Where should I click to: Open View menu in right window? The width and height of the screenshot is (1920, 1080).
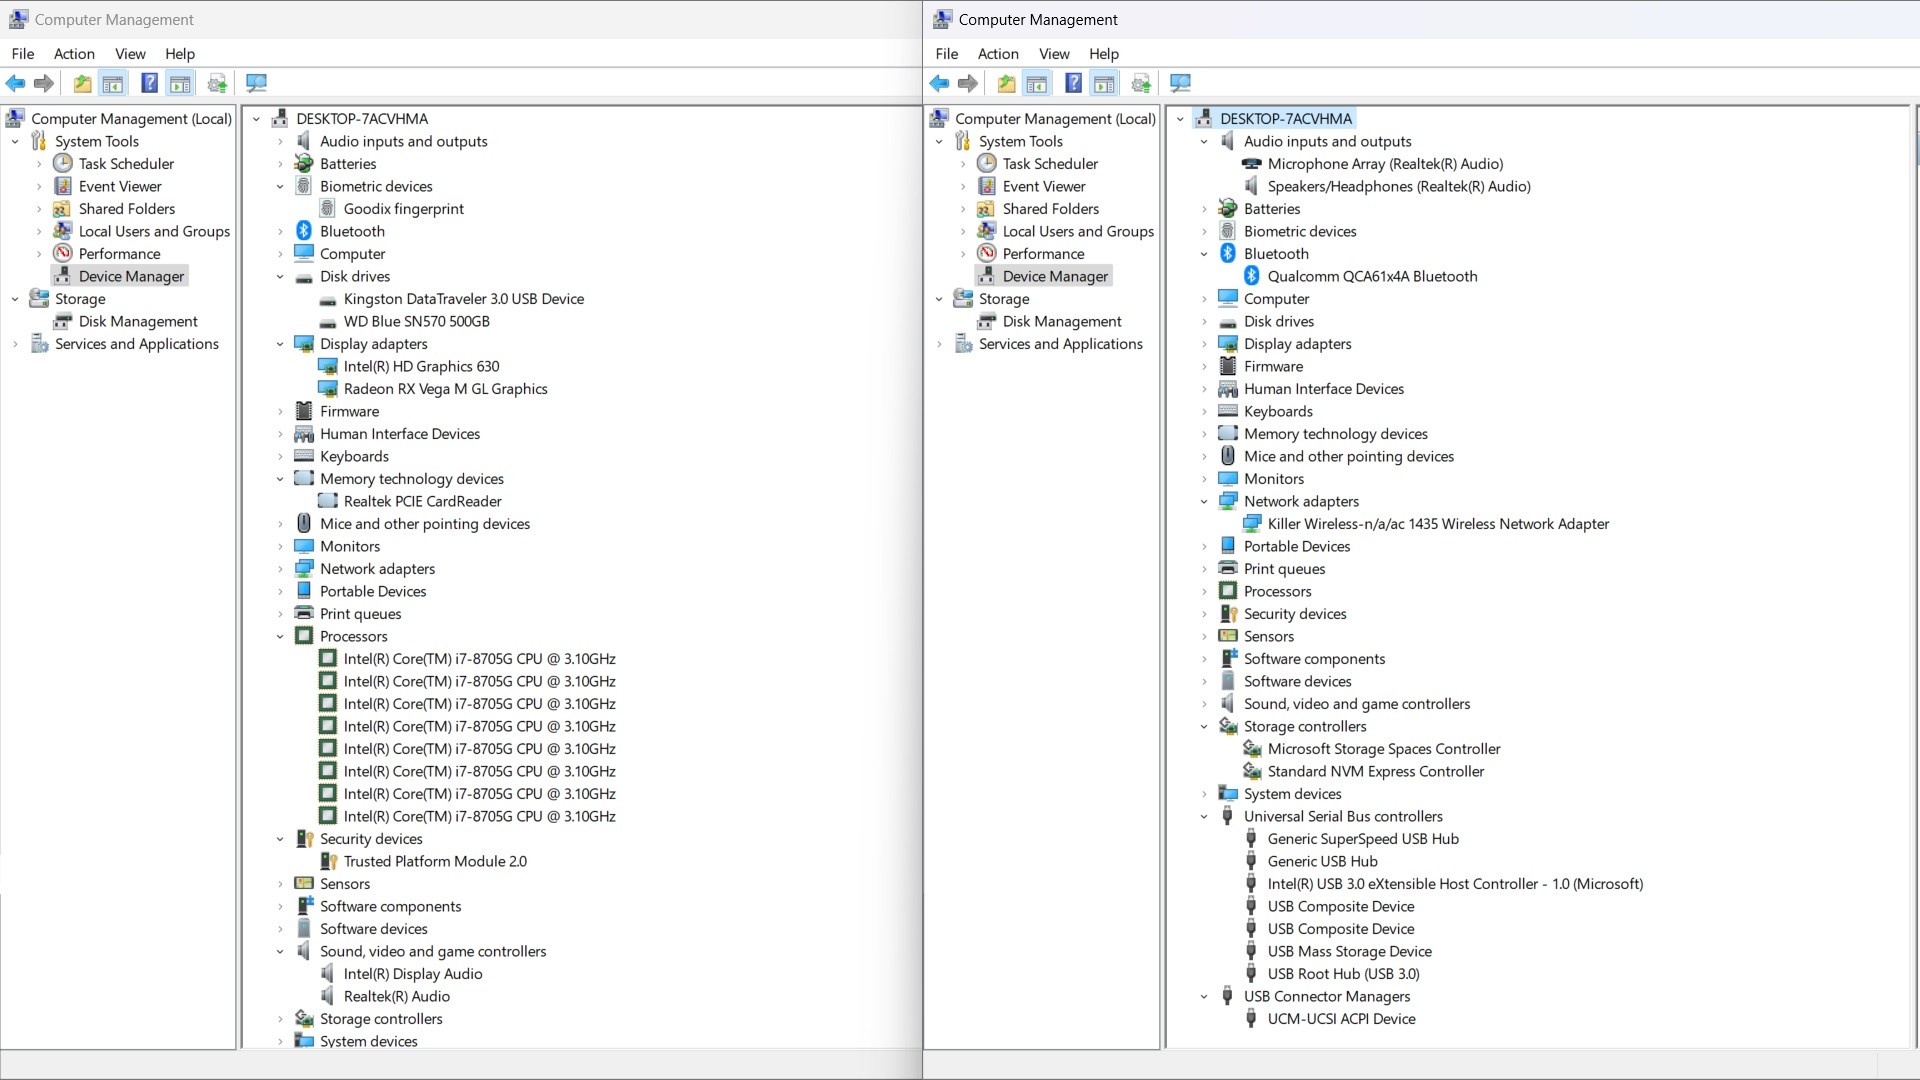point(1054,54)
